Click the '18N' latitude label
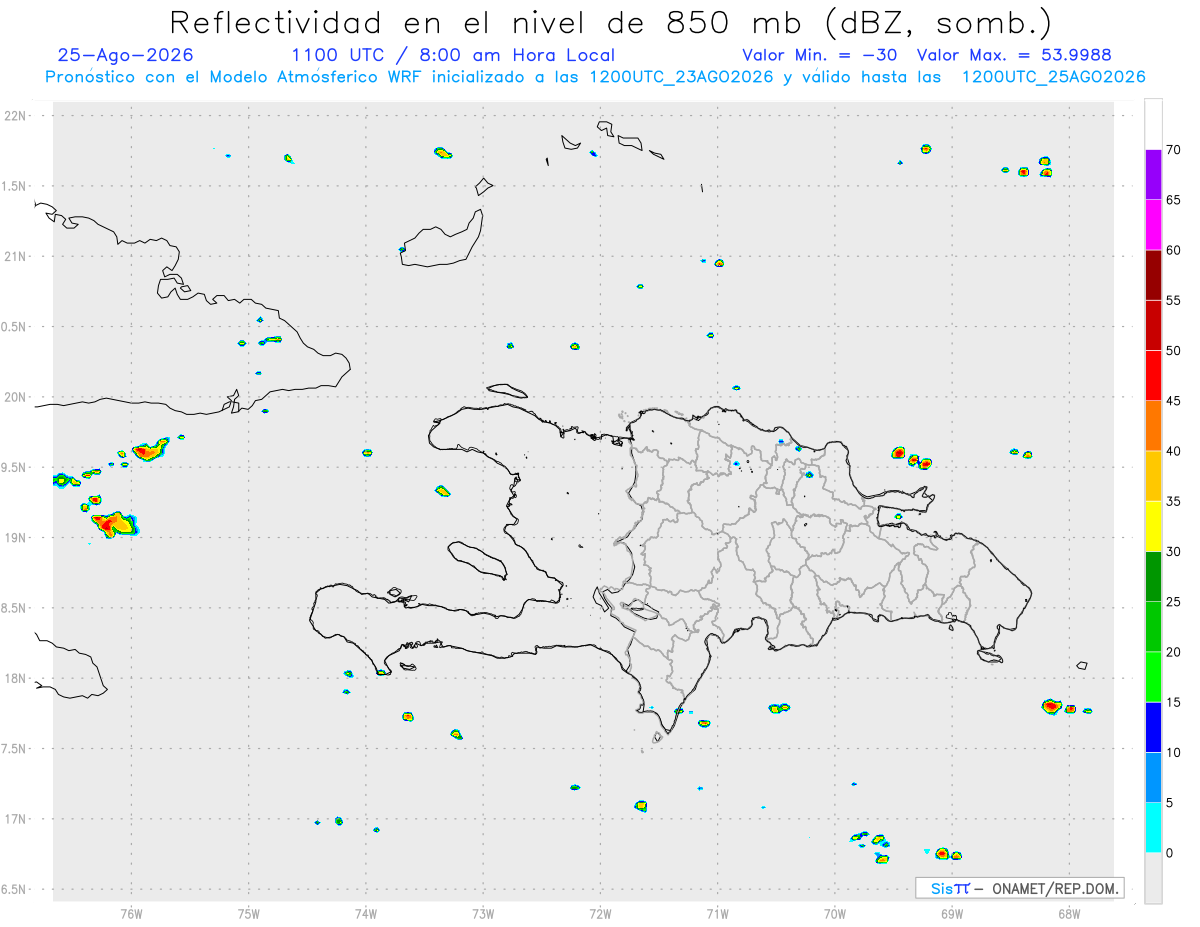This screenshot has height=927, width=1200. click(x=17, y=679)
